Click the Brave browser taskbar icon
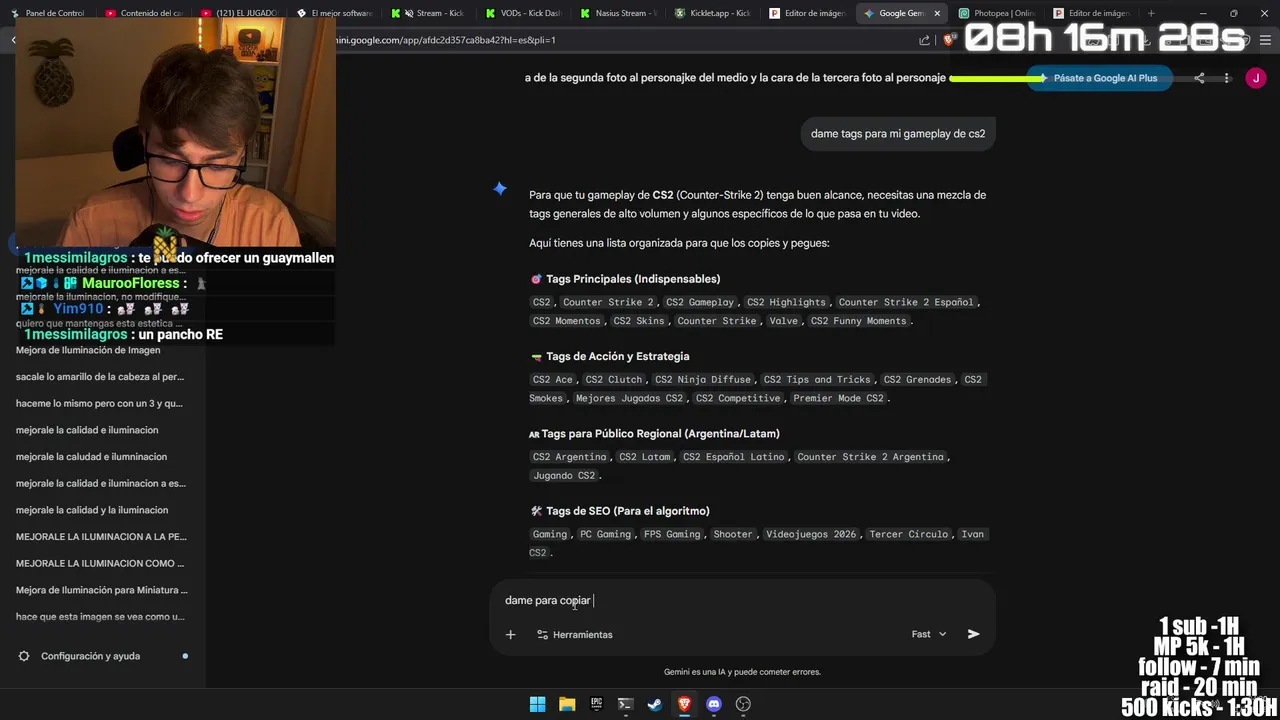The height and width of the screenshot is (720, 1280). tap(684, 704)
